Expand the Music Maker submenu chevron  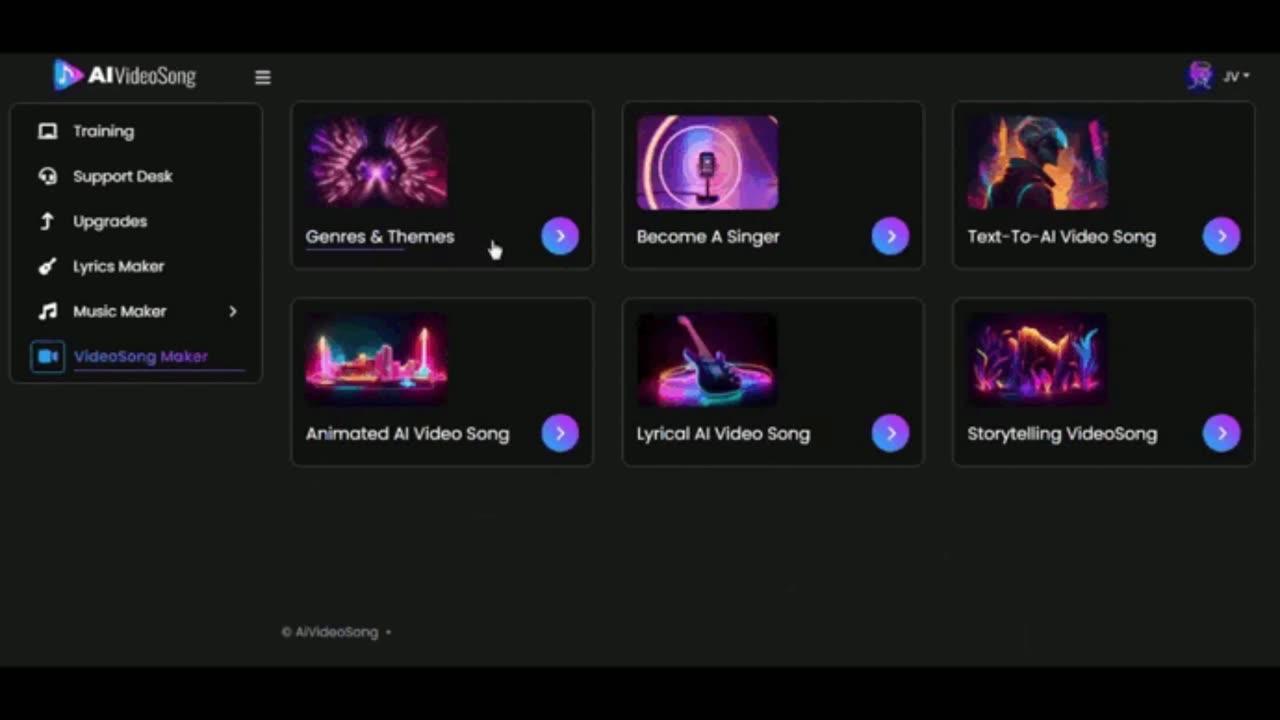[233, 311]
